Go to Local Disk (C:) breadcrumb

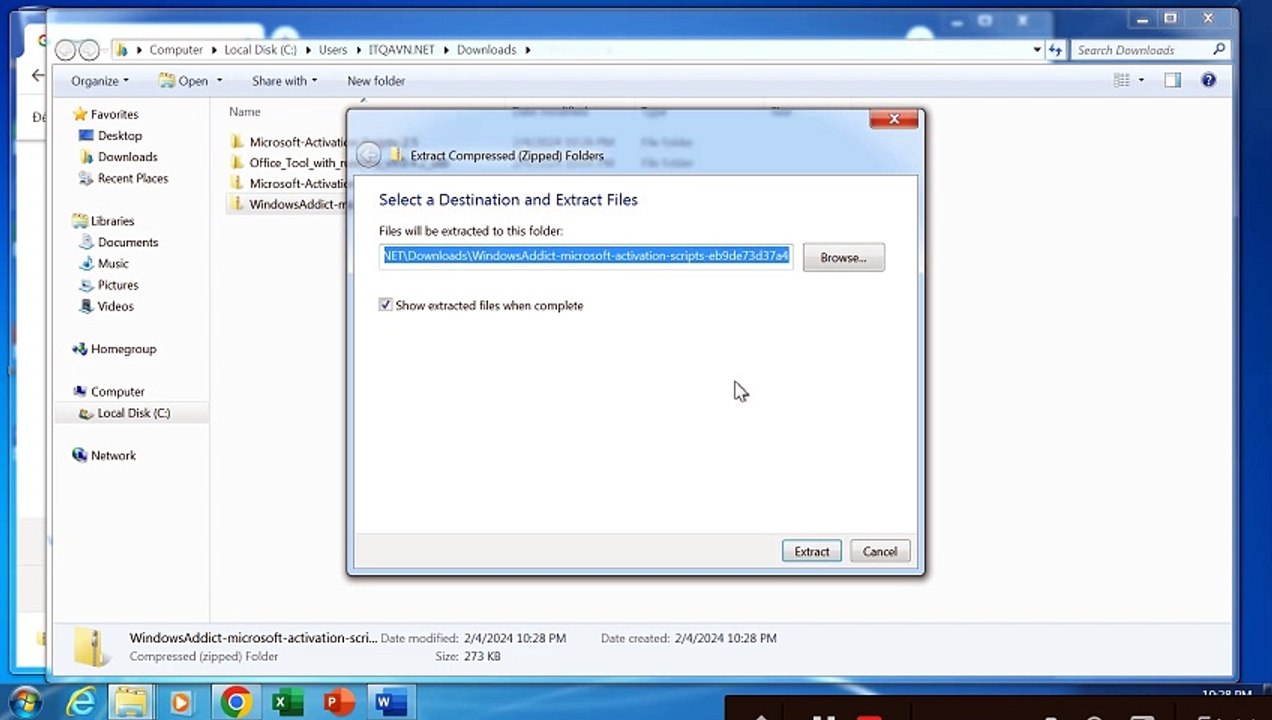pyautogui.click(x=260, y=50)
